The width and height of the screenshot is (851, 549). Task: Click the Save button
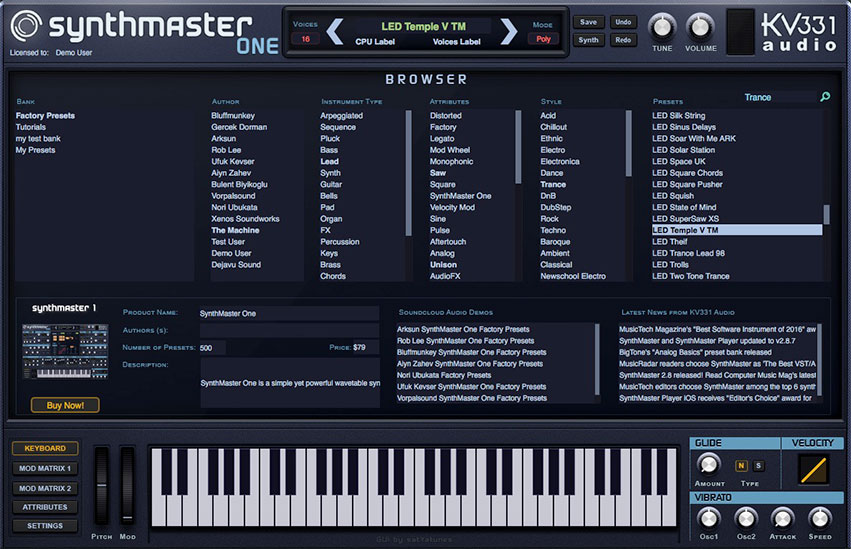(588, 22)
